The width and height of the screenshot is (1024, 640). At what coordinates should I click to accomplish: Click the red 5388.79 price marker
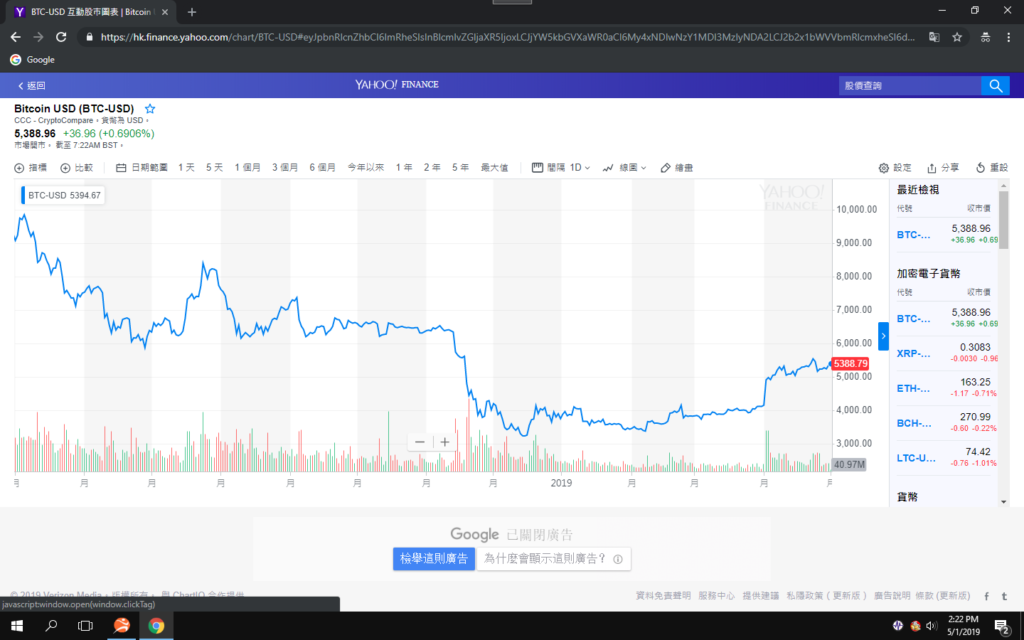(850, 364)
